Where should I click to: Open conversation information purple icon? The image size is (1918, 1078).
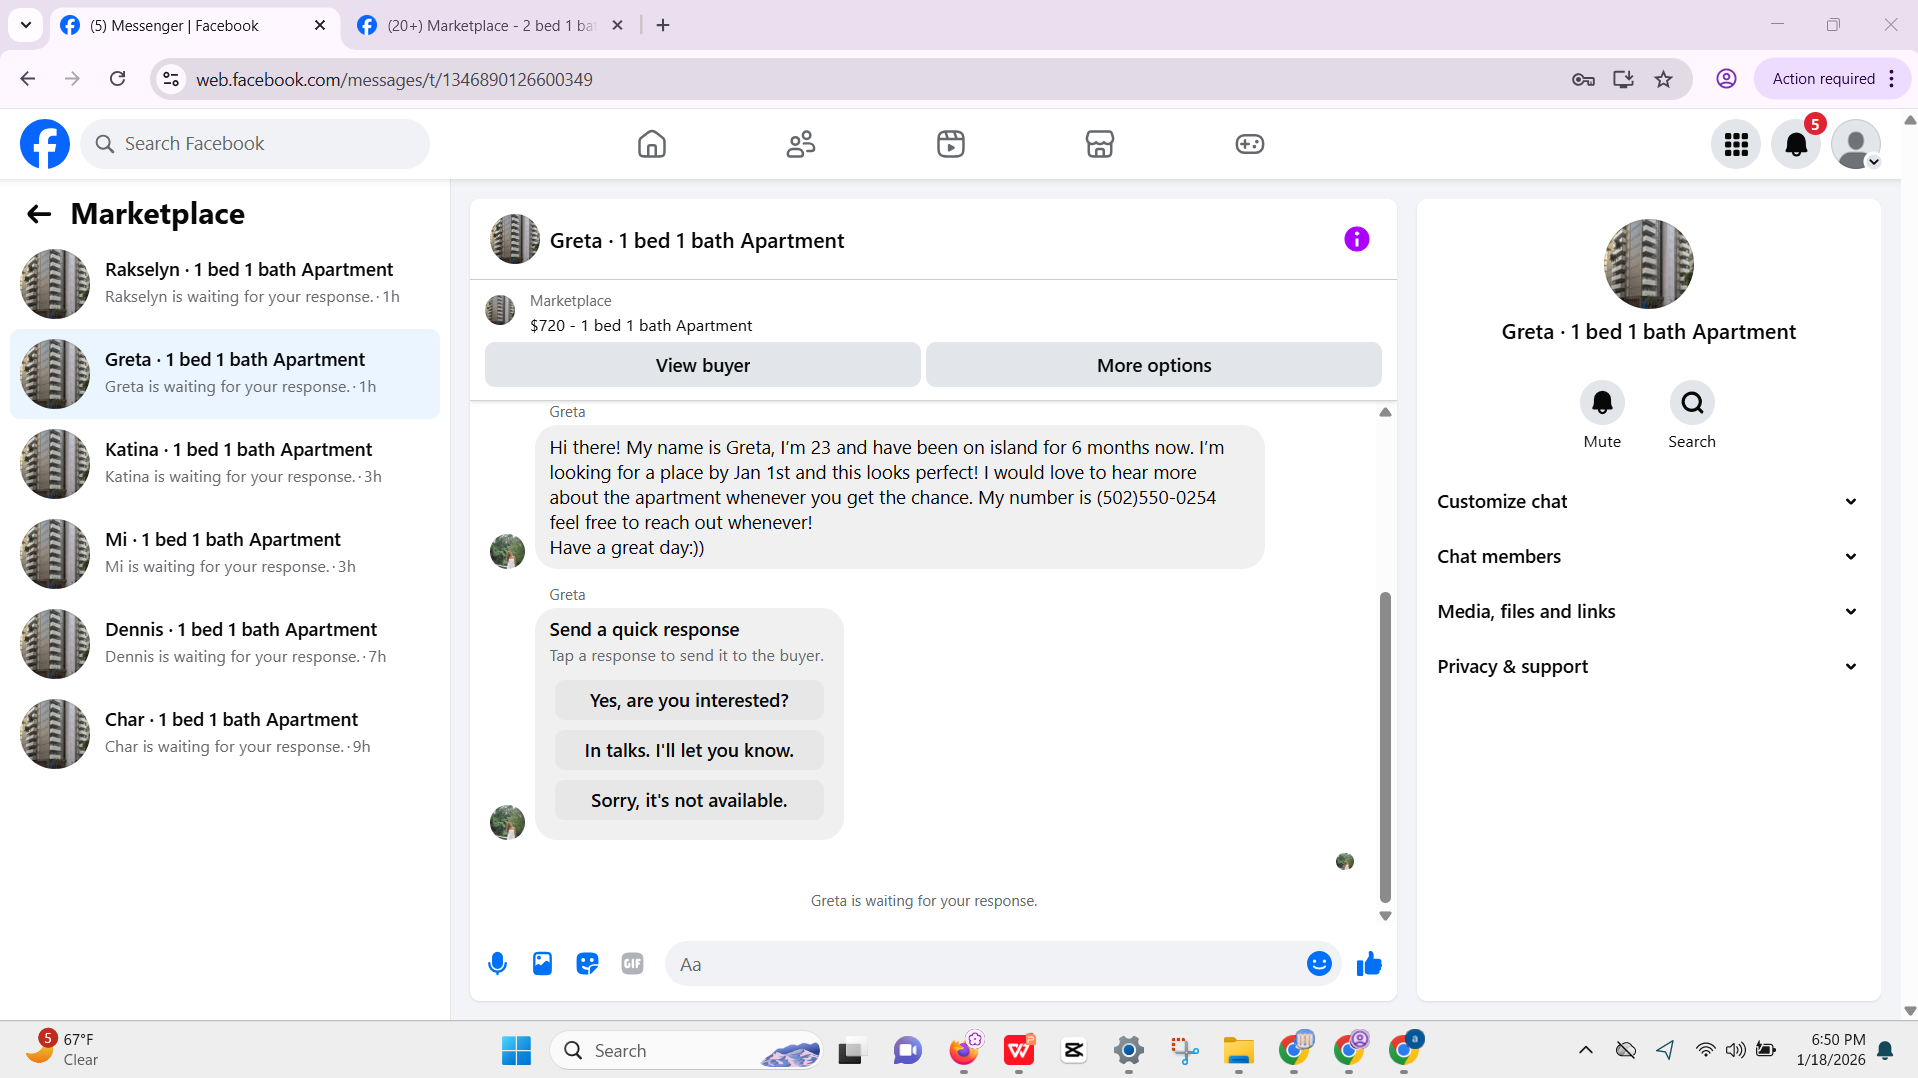(1356, 239)
